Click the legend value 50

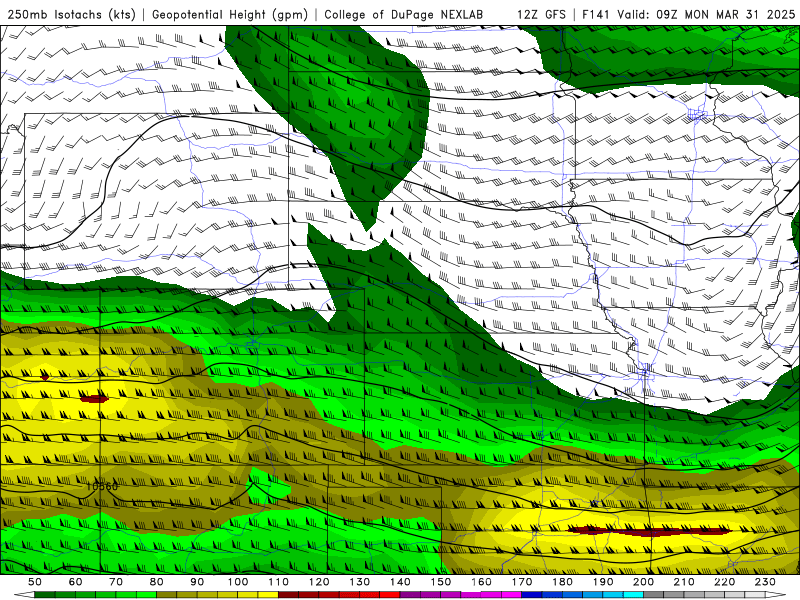click(x=35, y=582)
